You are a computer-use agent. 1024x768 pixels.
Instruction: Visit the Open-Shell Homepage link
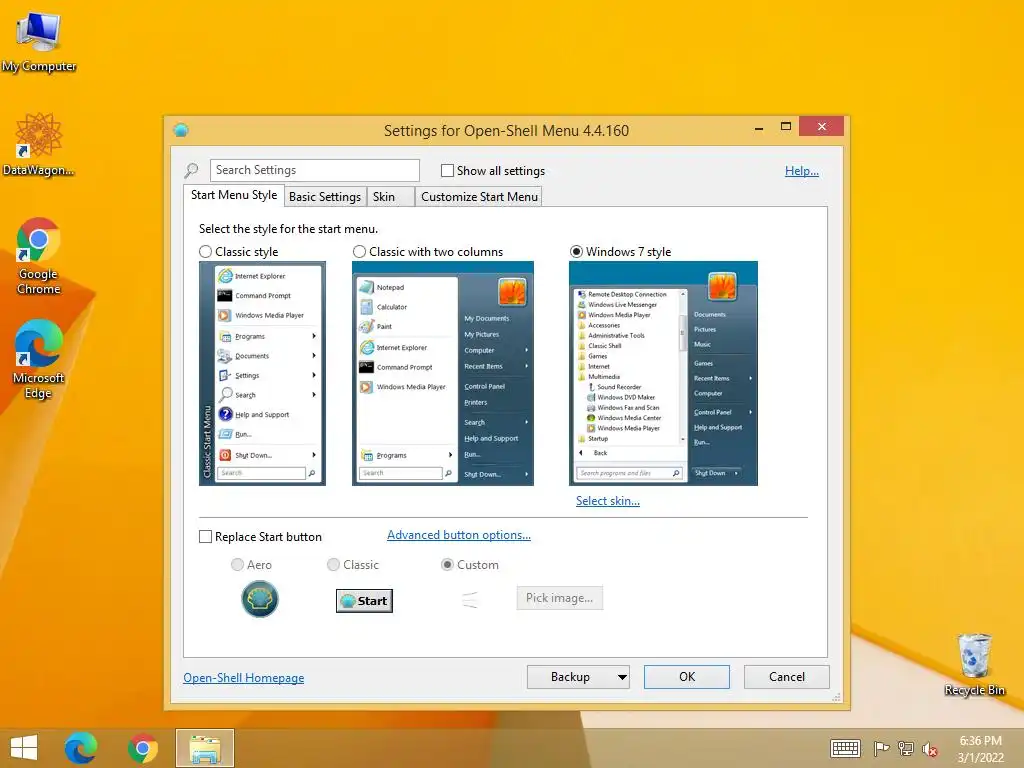(244, 678)
